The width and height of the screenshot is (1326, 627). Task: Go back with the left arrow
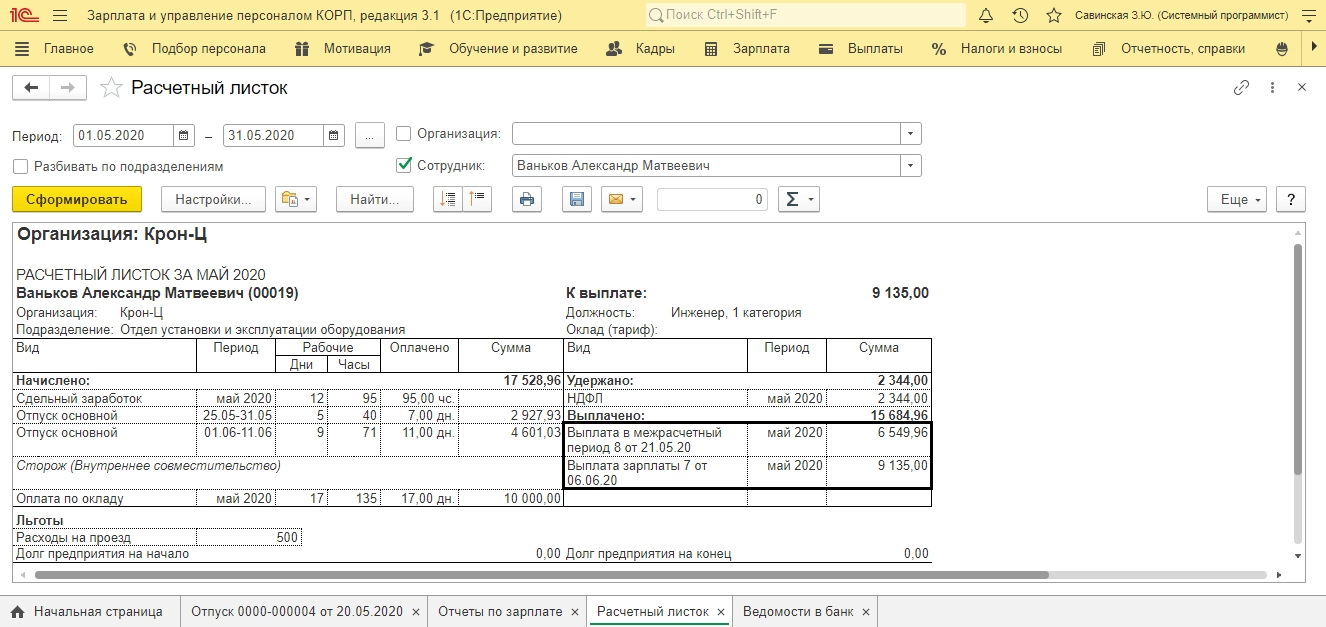[31, 88]
